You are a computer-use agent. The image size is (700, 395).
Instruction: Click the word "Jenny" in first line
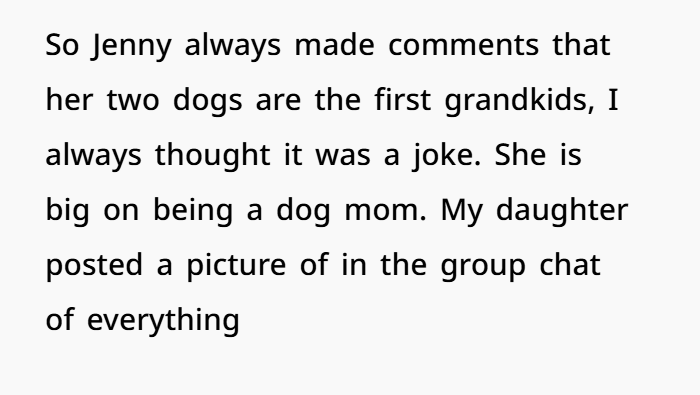(131, 46)
